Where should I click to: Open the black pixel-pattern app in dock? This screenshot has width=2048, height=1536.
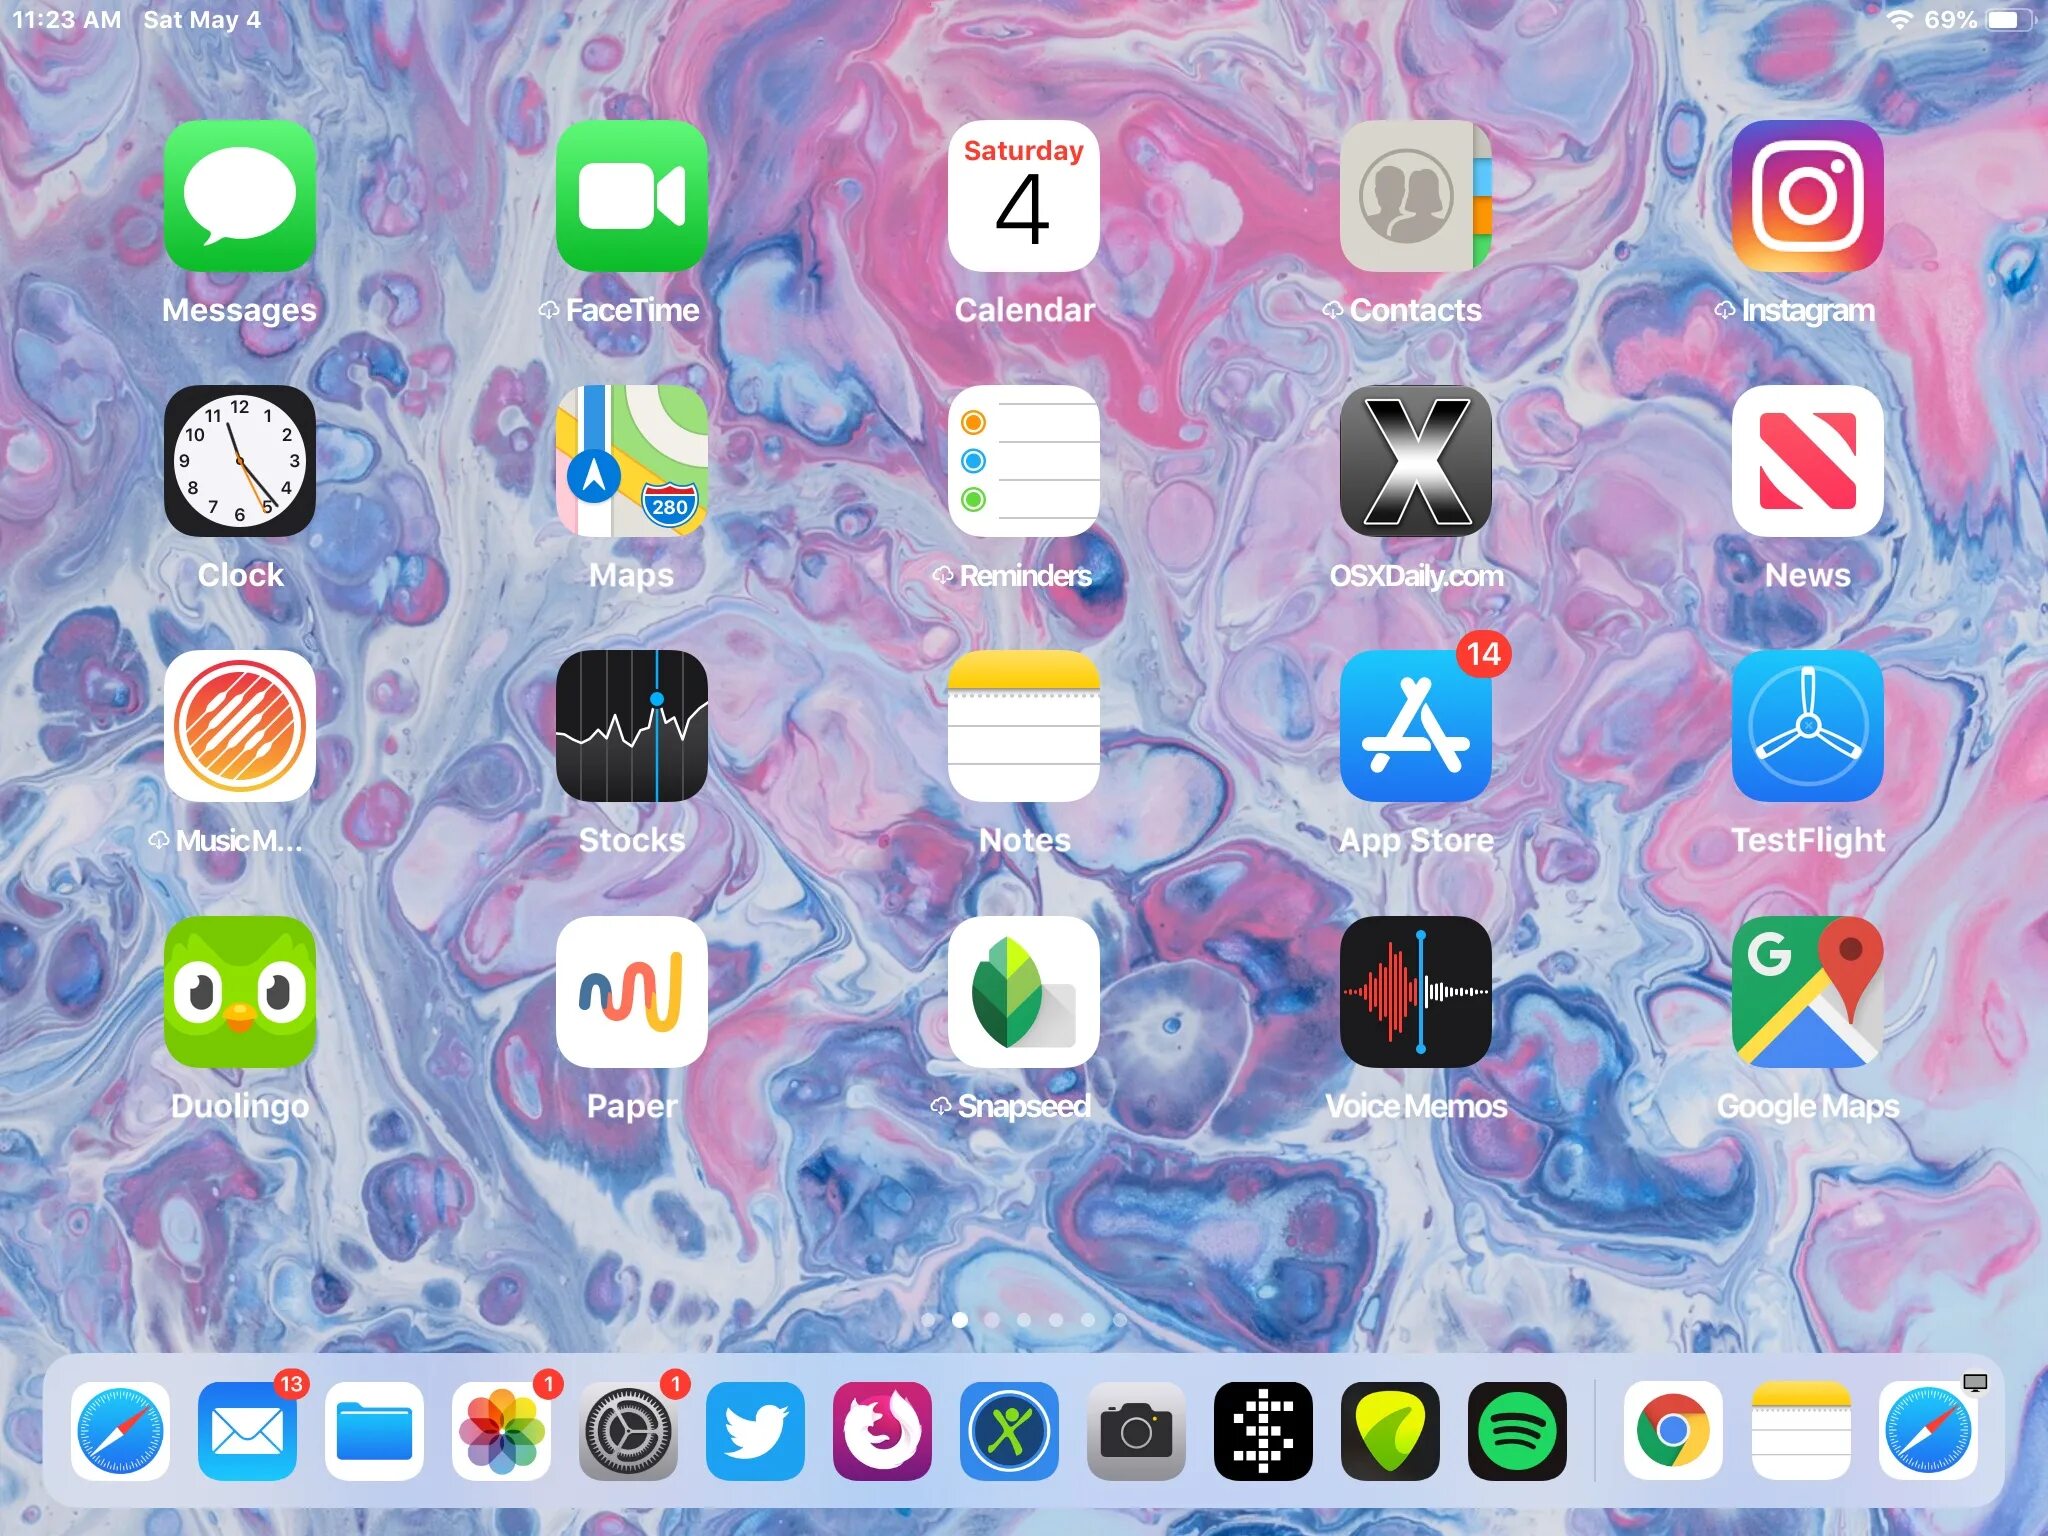point(1263,1431)
